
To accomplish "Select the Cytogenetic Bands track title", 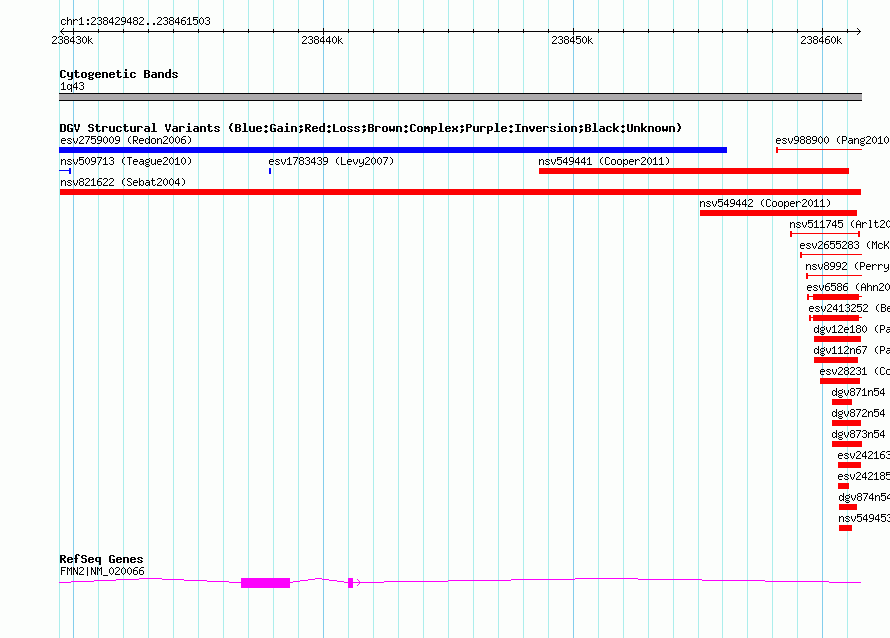I will tap(119, 74).
